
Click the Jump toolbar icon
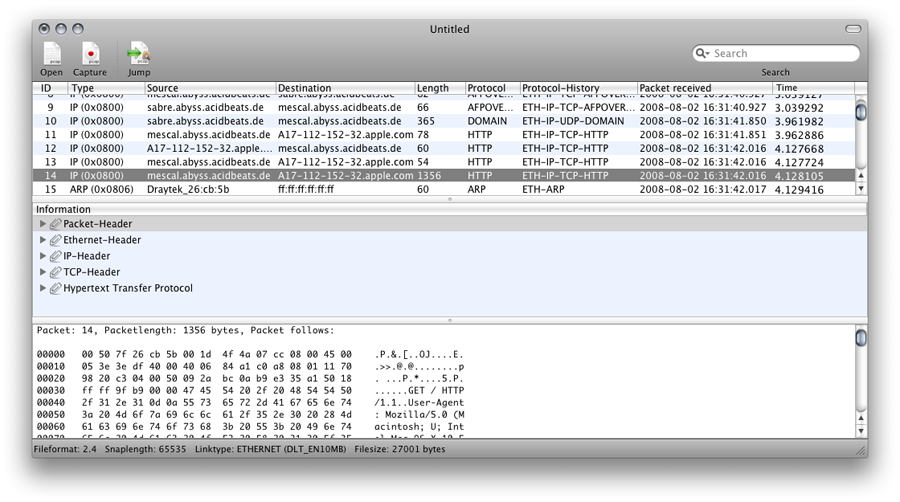(x=139, y=54)
